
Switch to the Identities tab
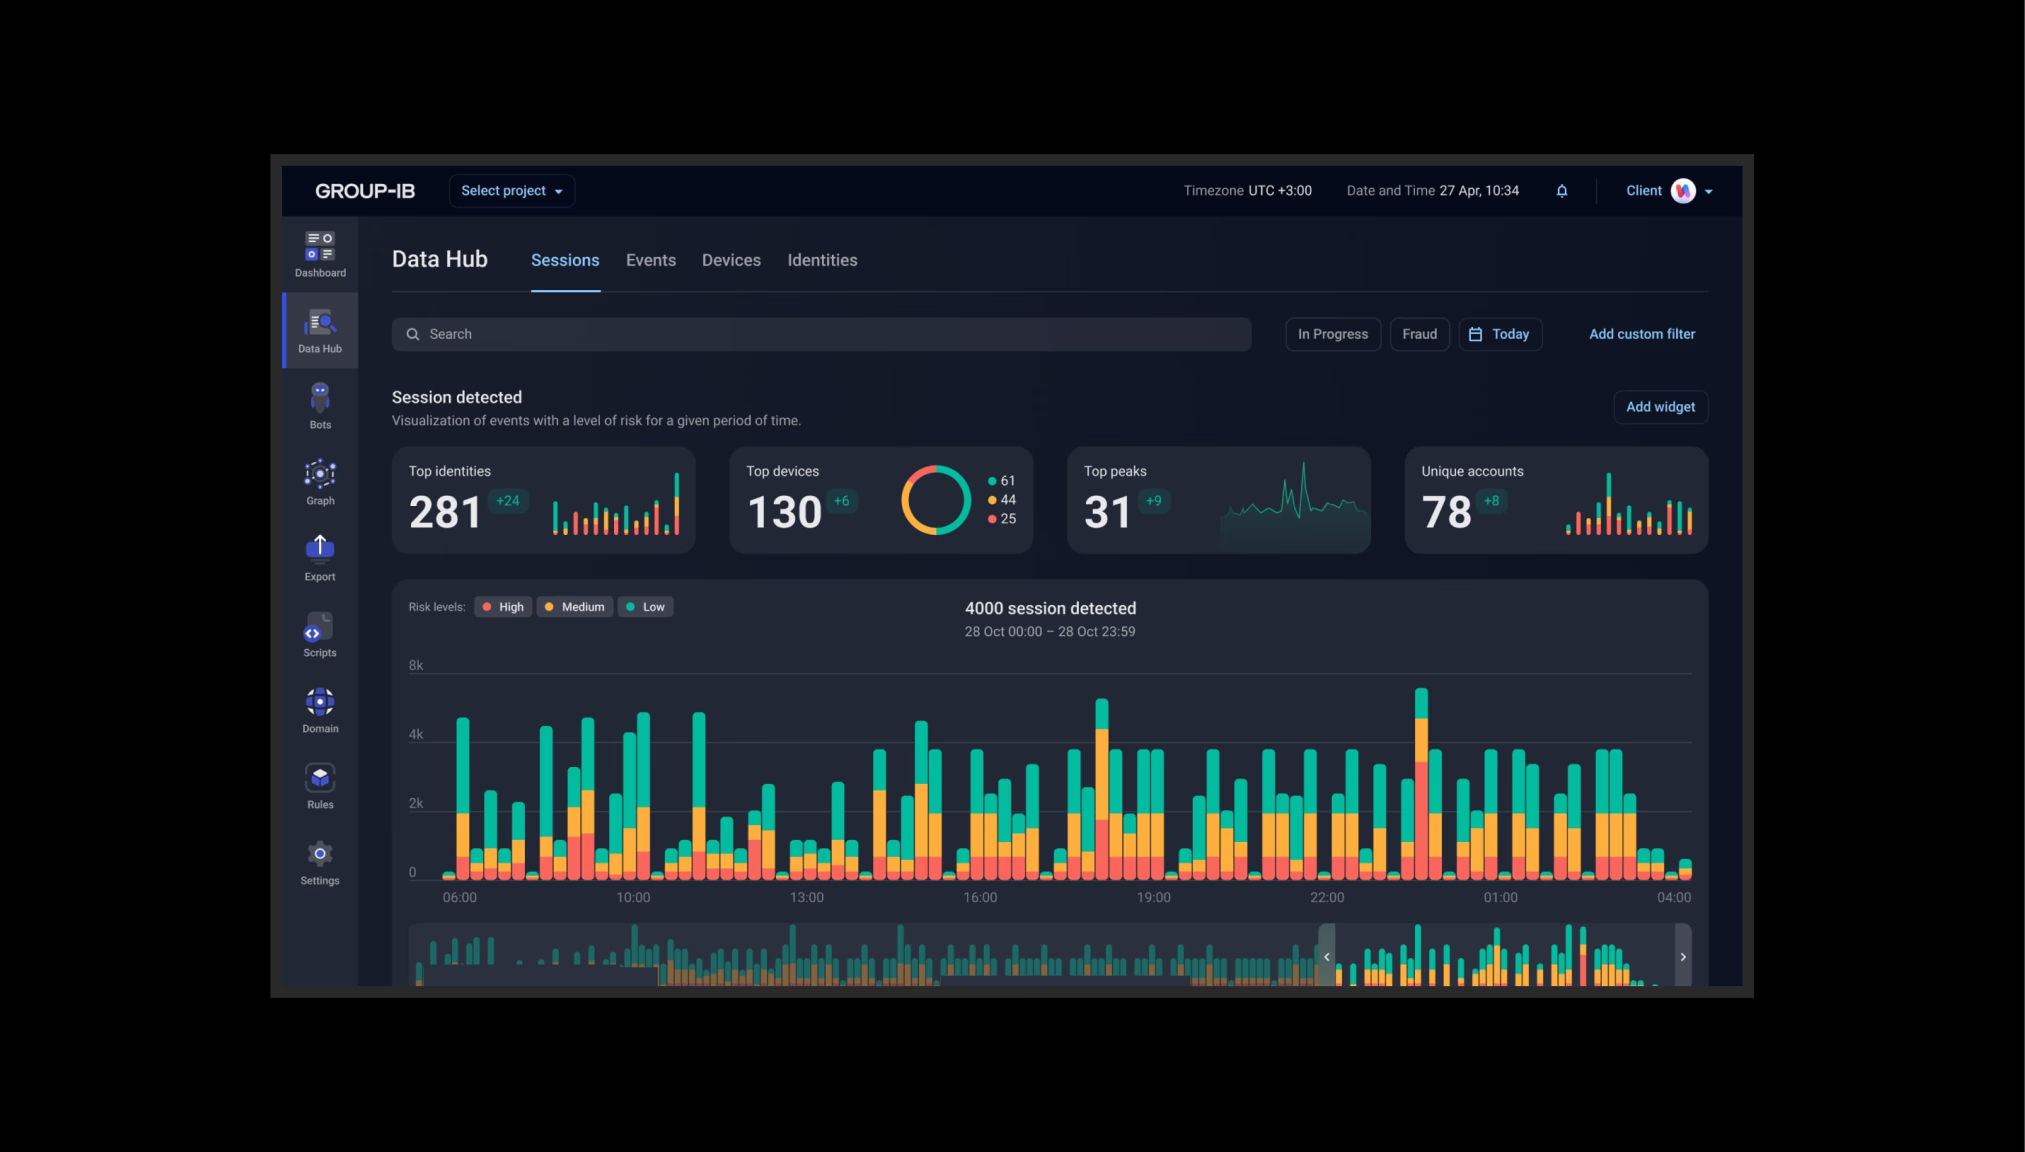(x=822, y=260)
